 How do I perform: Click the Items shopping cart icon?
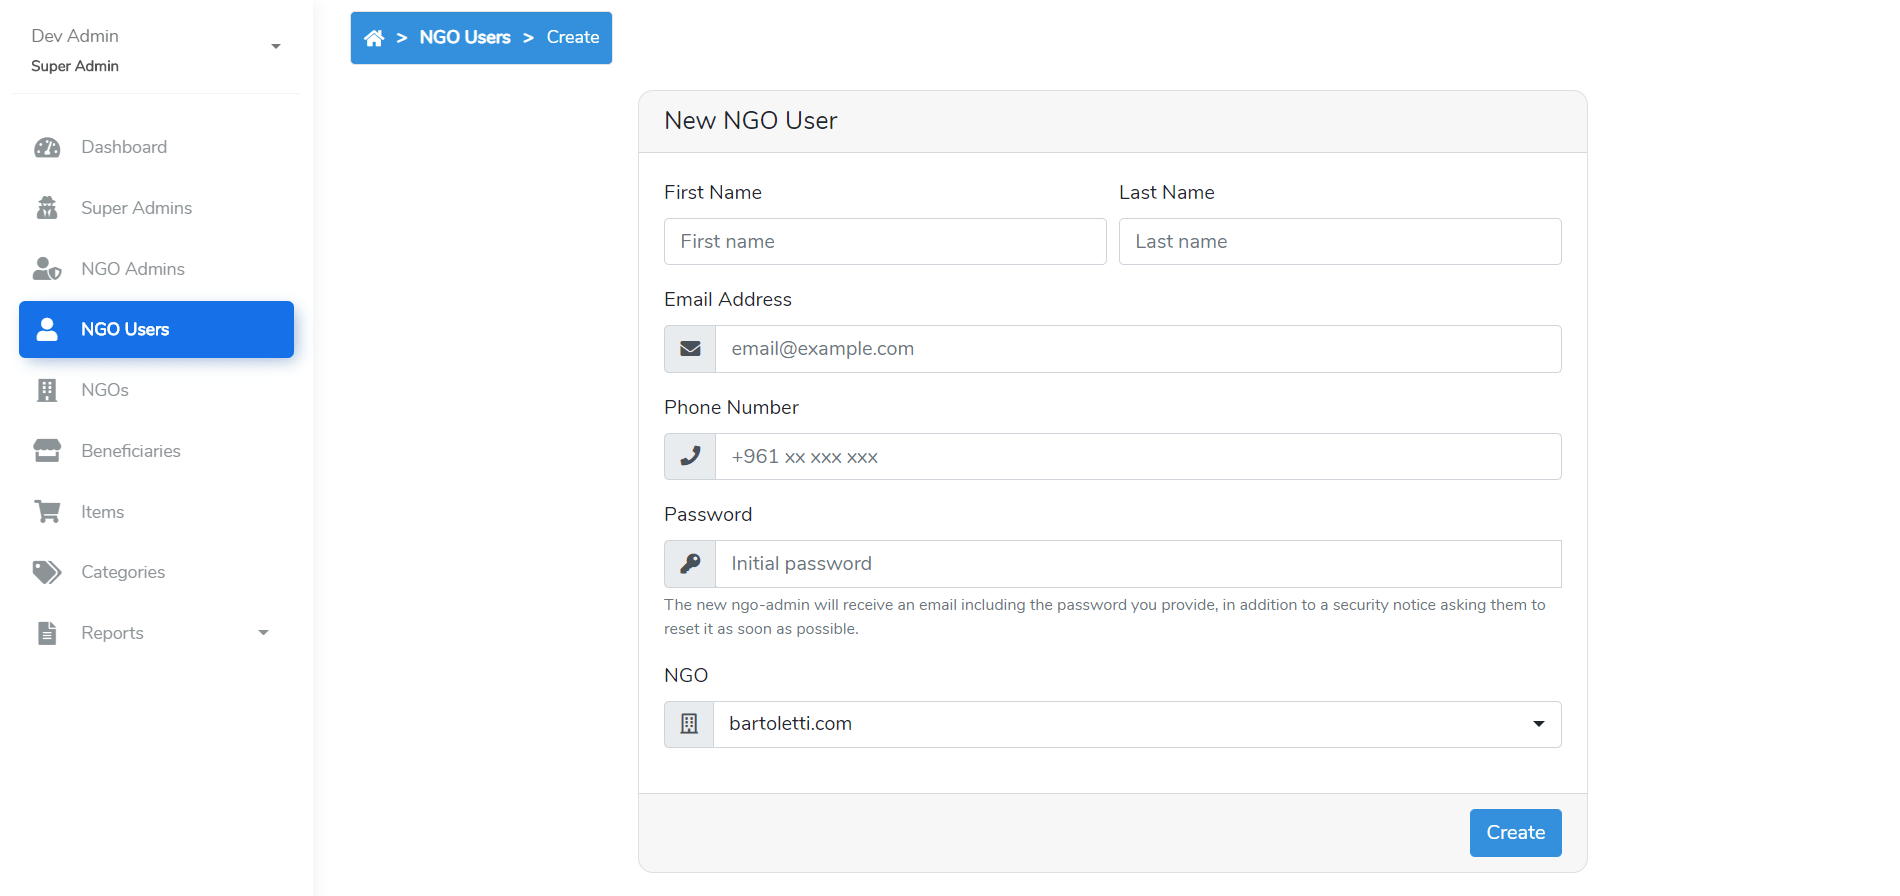pyautogui.click(x=47, y=512)
